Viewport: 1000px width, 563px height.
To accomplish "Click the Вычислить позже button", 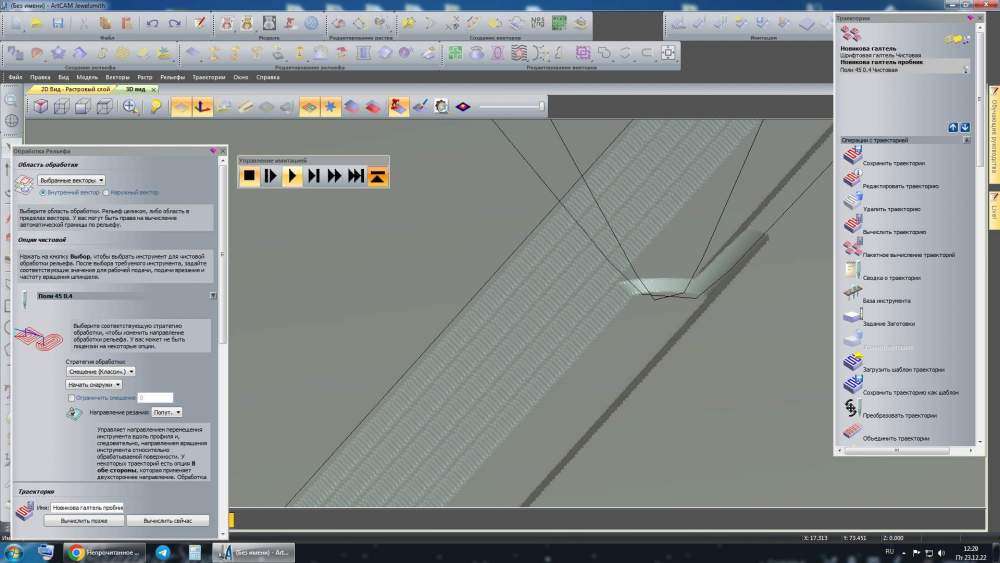I will point(83,521).
